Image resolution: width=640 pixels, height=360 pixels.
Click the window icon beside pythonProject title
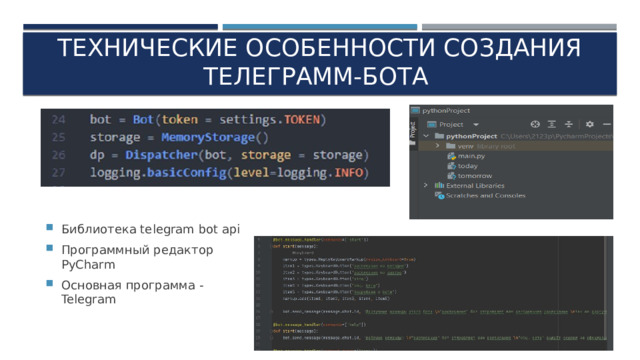click(416, 110)
